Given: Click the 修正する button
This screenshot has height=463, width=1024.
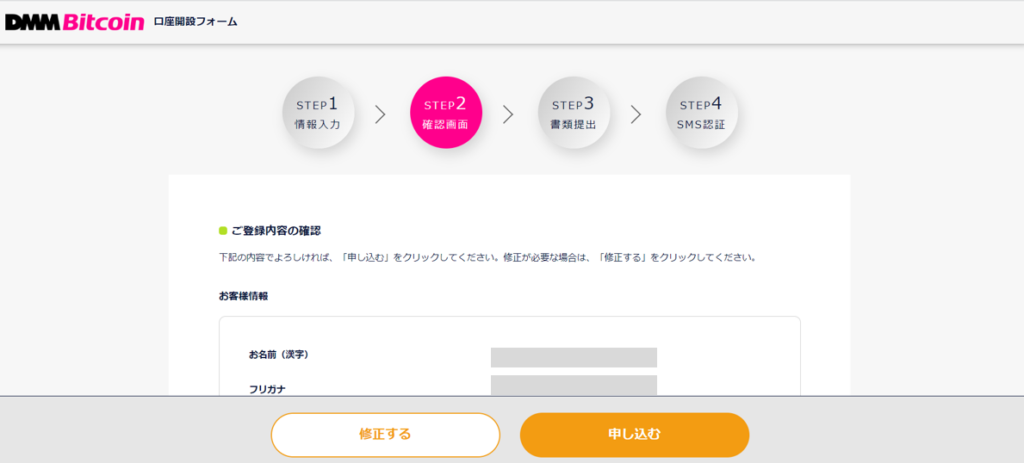Looking at the screenshot, I should click(385, 434).
